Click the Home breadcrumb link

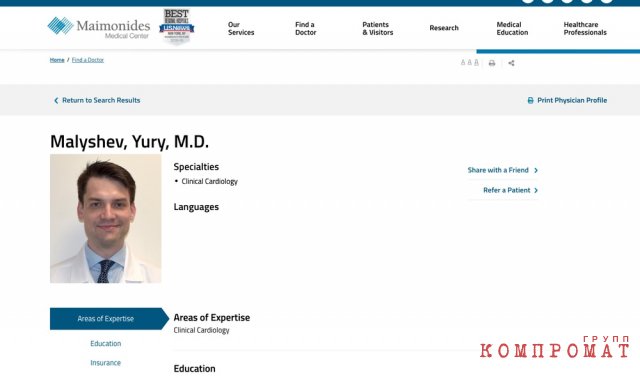pos(57,60)
